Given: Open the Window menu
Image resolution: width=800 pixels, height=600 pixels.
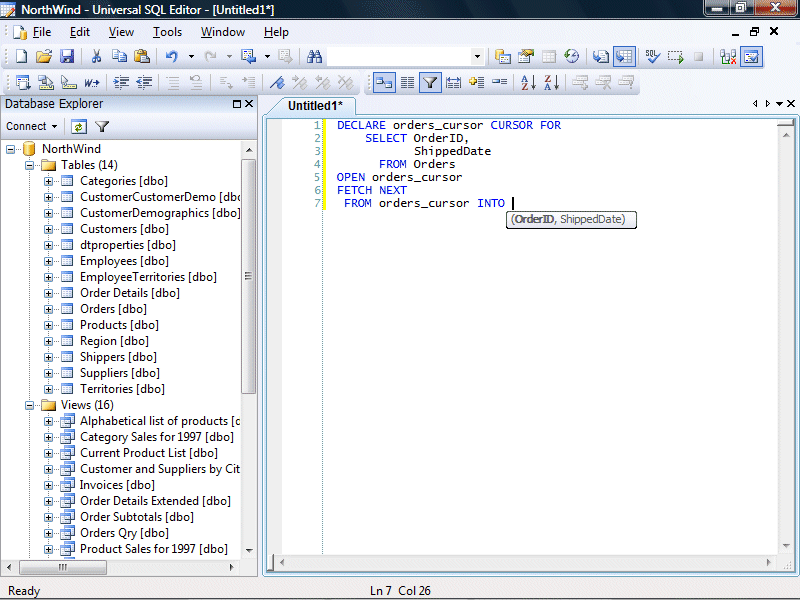Looking at the screenshot, I should click(222, 32).
